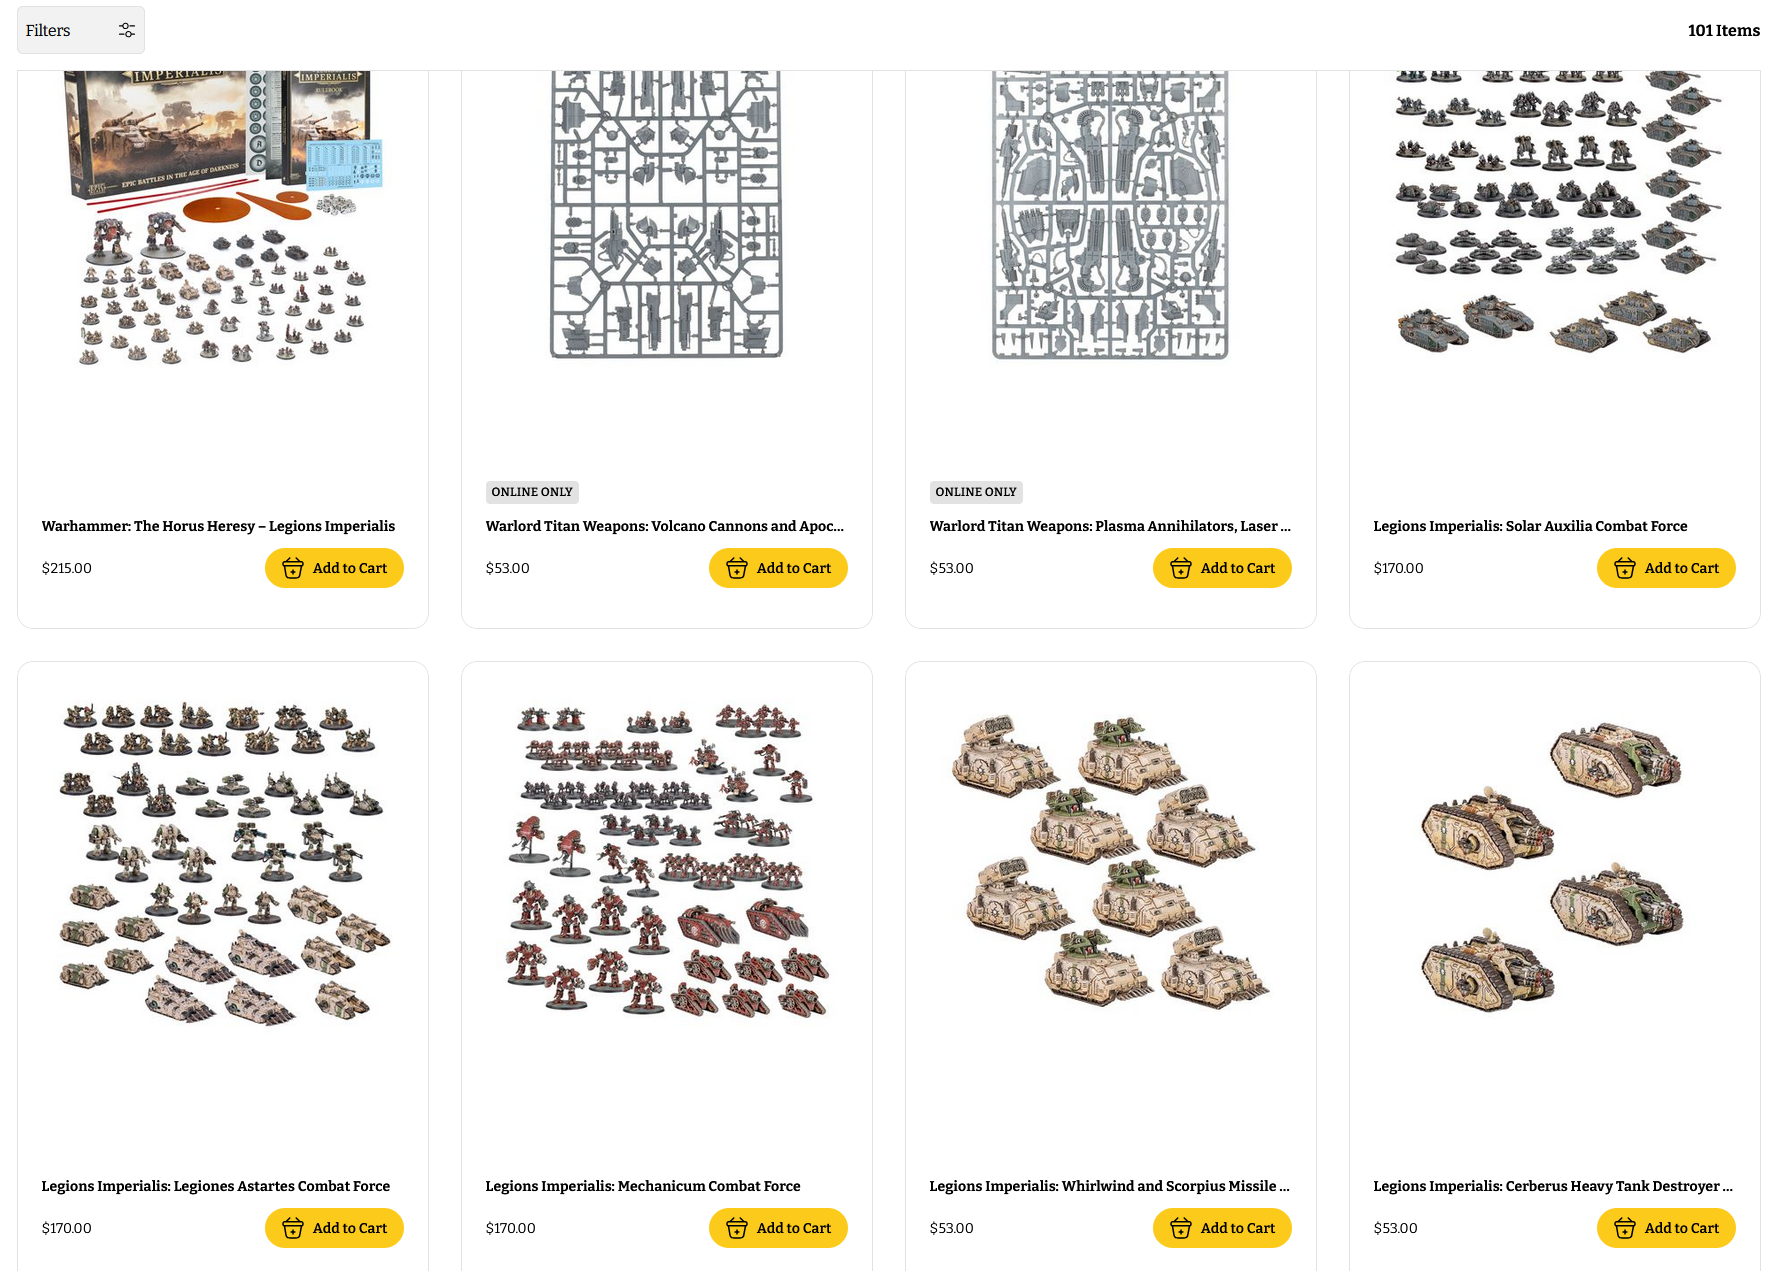Add Horus Heresy Legions Imperialis to cart
The width and height of the screenshot is (1777, 1271).
[334, 568]
